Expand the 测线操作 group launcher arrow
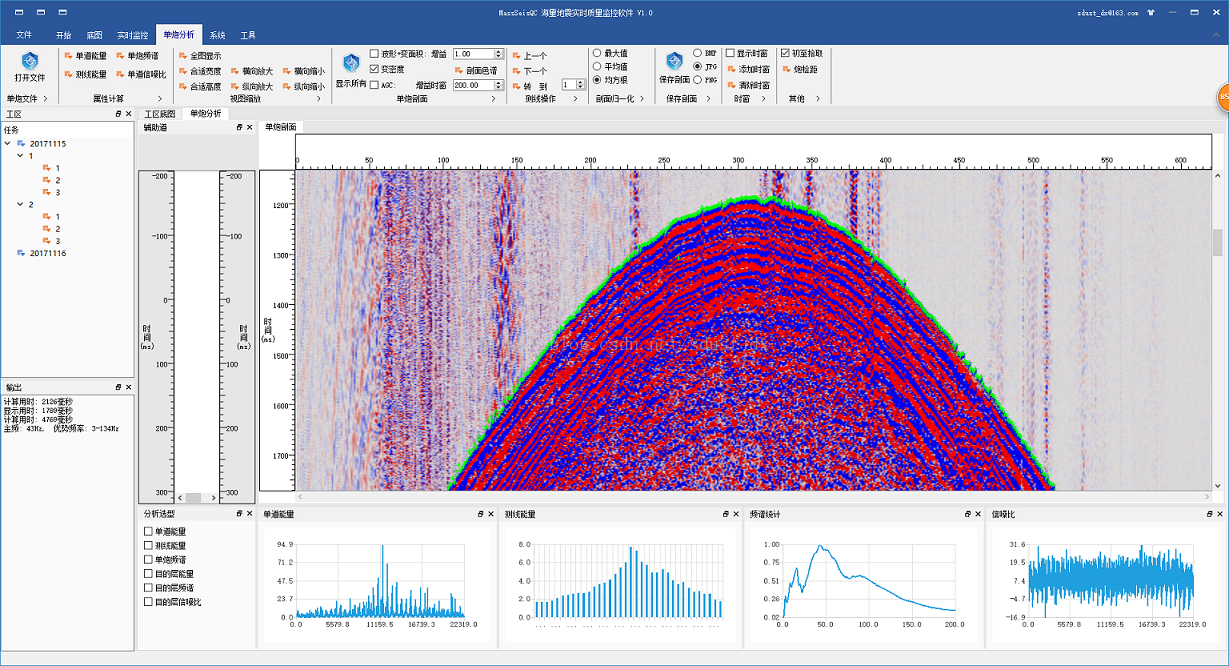Viewport: 1229px width, 666px height. point(576,98)
